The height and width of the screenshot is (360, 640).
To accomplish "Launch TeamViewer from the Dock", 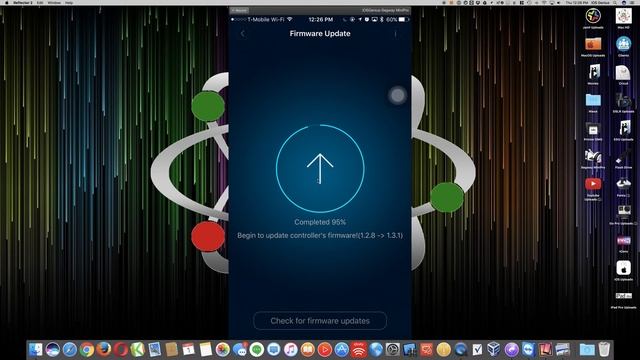I will [x=528, y=350].
